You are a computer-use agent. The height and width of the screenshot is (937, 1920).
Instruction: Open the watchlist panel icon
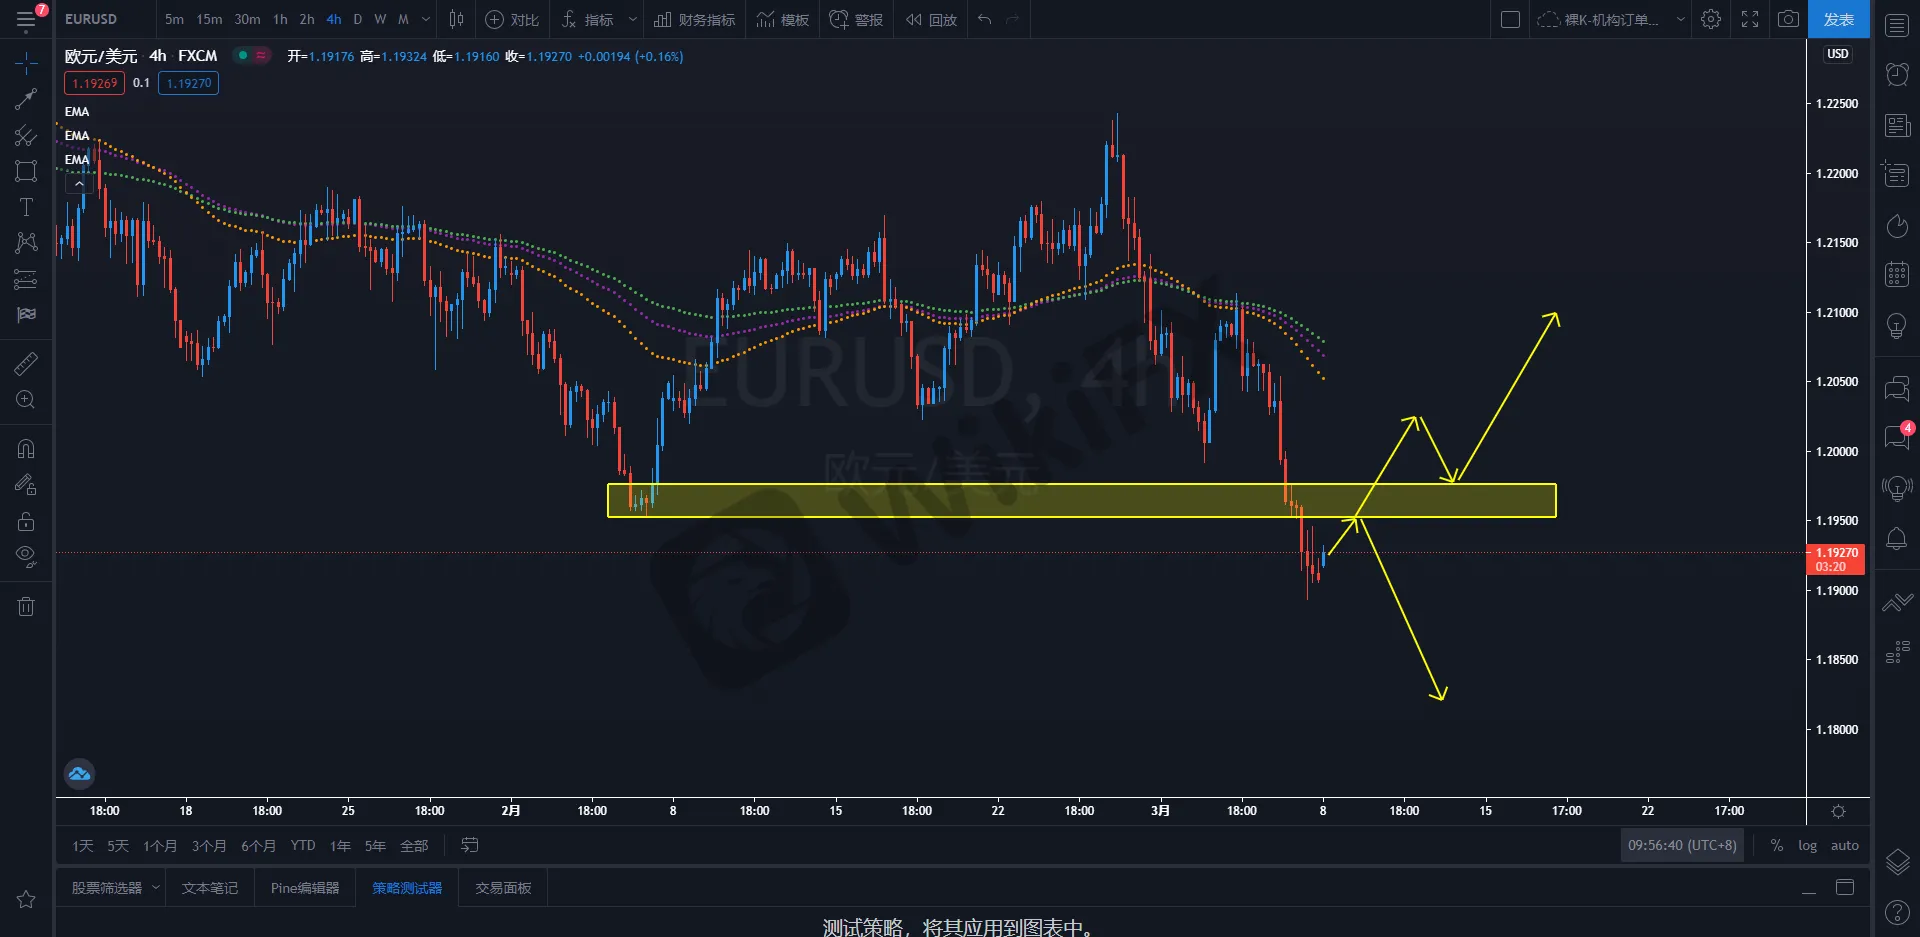[1897, 25]
